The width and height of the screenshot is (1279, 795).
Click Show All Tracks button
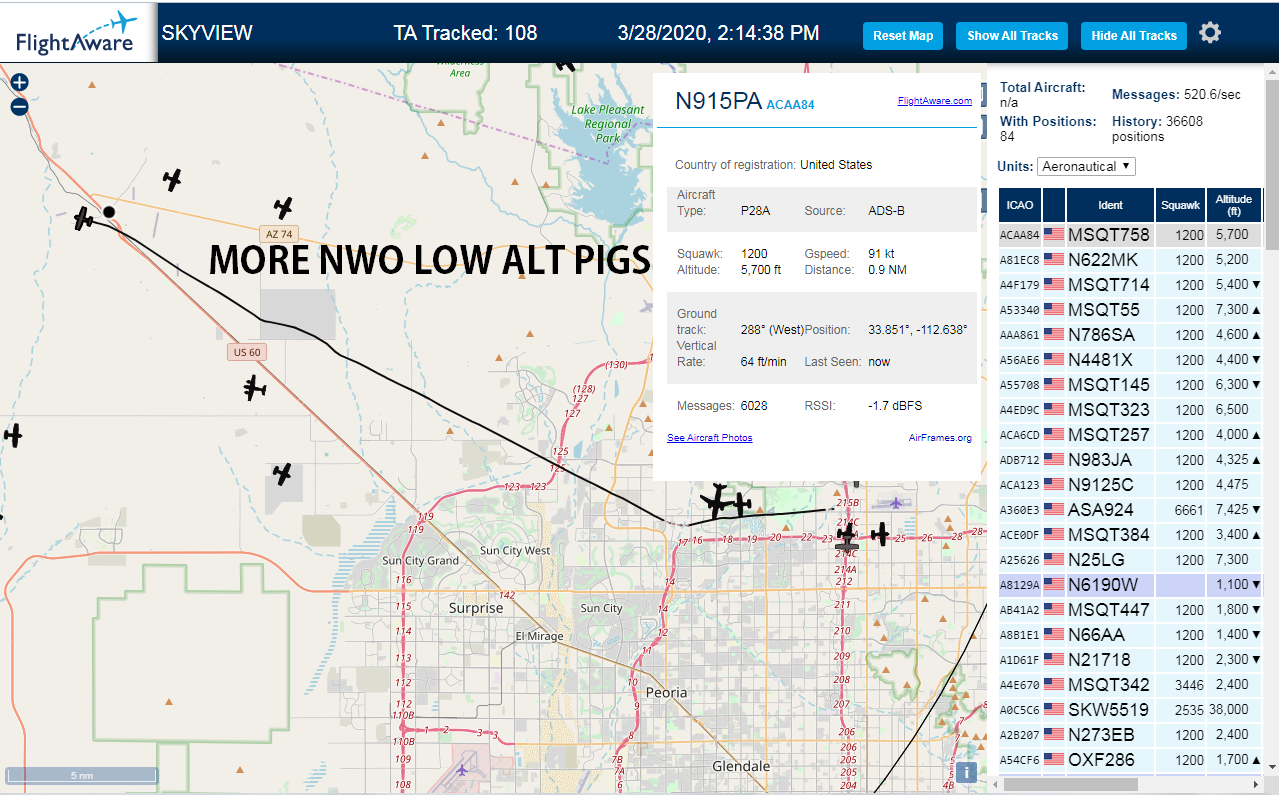click(x=1012, y=36)
